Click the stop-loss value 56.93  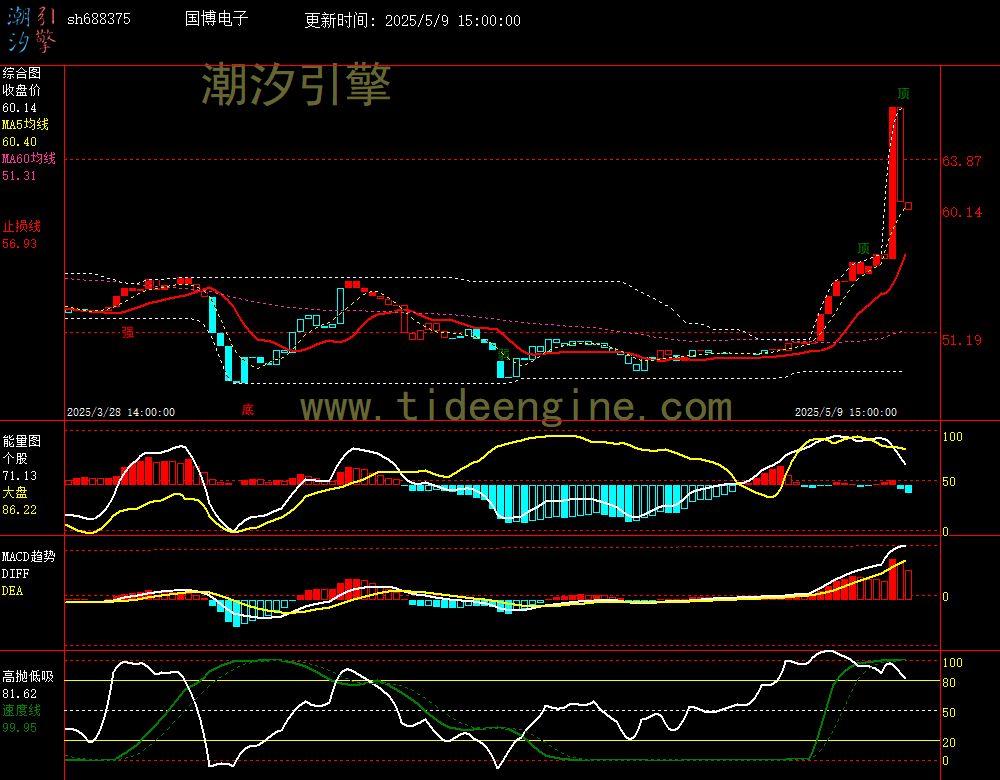coord(19,244)
